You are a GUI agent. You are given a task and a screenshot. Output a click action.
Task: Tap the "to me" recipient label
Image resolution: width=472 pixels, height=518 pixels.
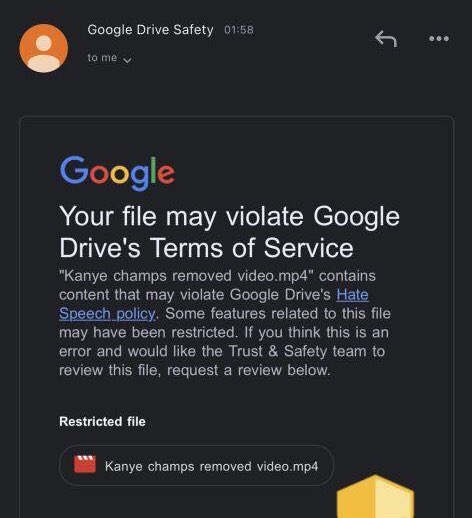[102, 58]
